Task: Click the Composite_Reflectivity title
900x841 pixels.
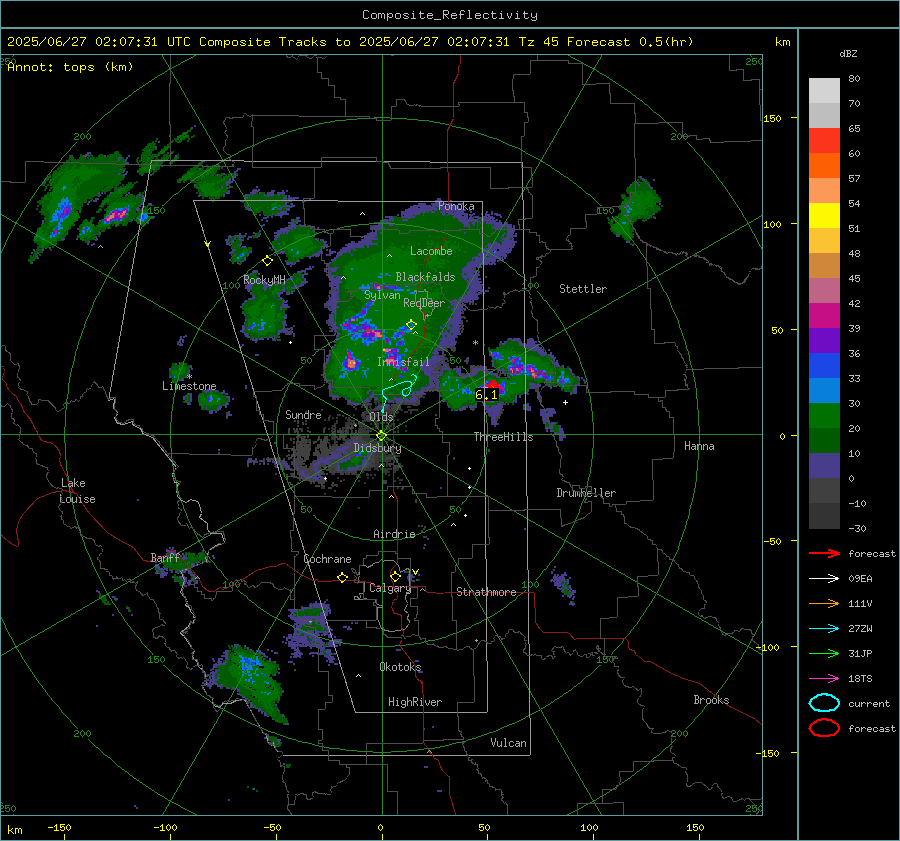Action: [449, 15]
